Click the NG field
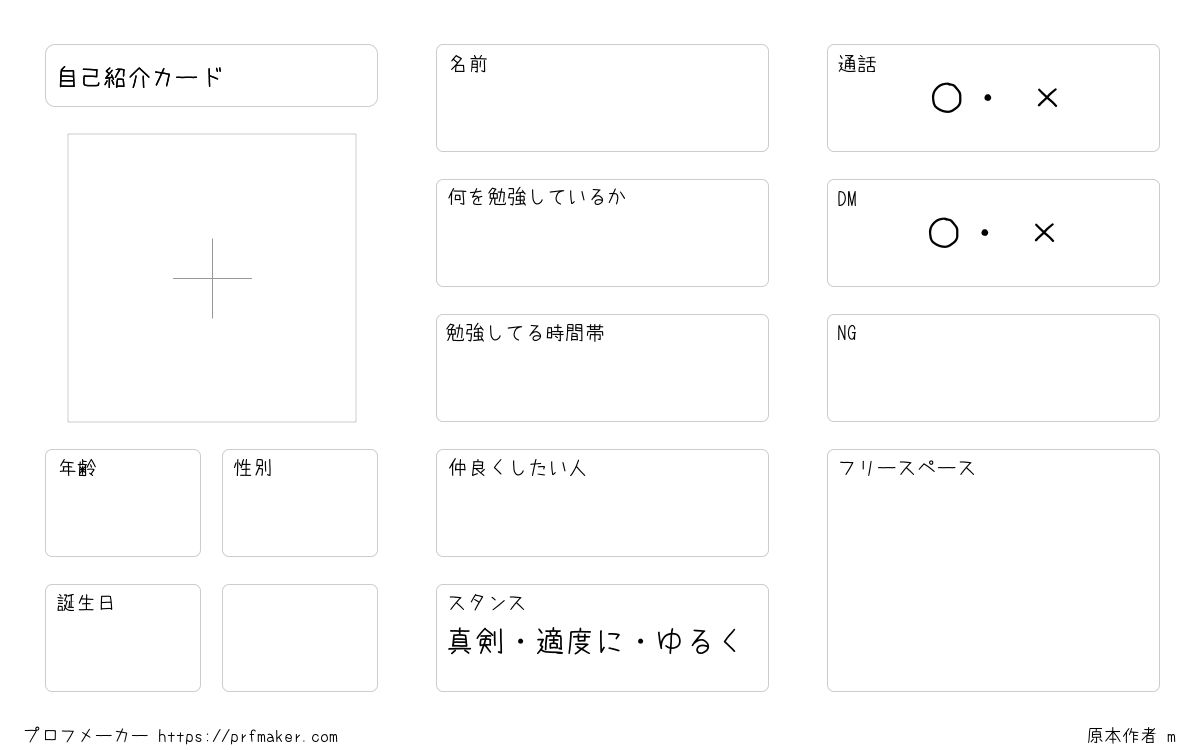Image resolution: width=1200 pixels, height=750 pixels. pos(993,368)
